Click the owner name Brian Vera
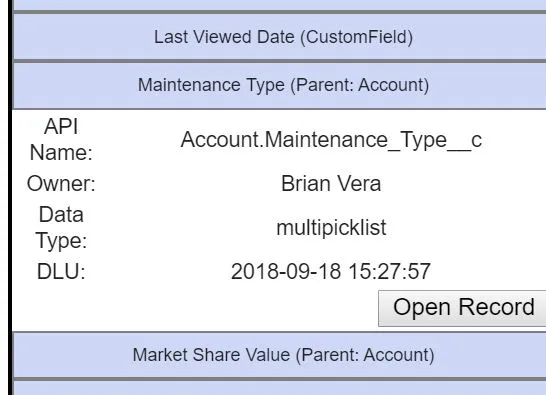Image resolution: width=546 pixels, height=395 pixels. point(331,184)
